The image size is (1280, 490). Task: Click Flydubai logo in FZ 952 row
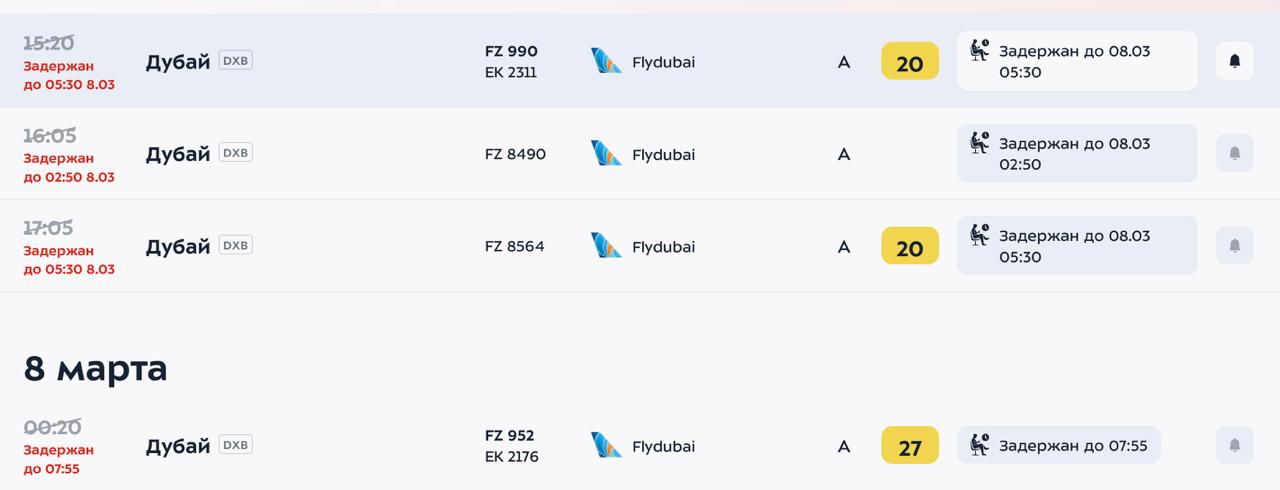click(606, 446)
